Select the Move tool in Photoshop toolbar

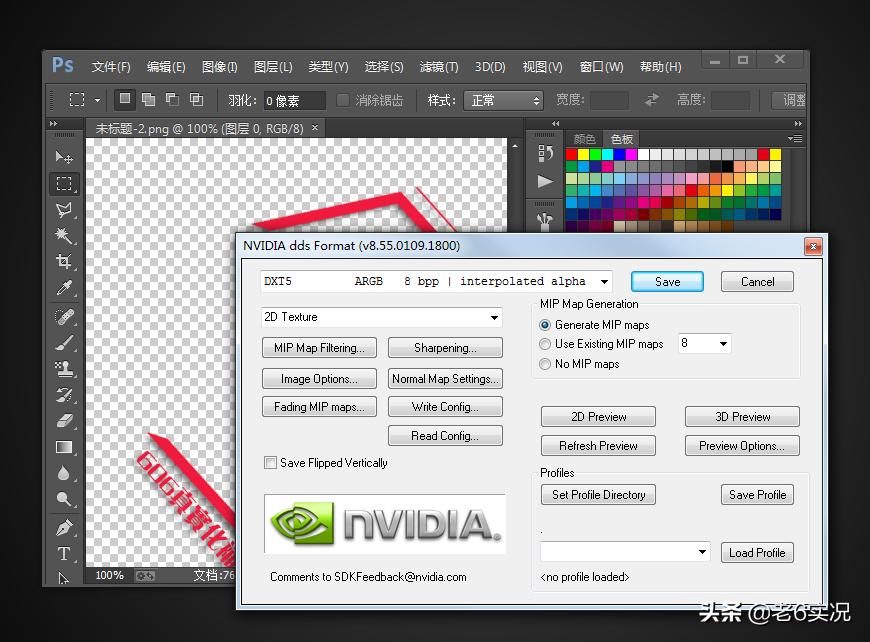pyautogui.click(x=64, y=157)
